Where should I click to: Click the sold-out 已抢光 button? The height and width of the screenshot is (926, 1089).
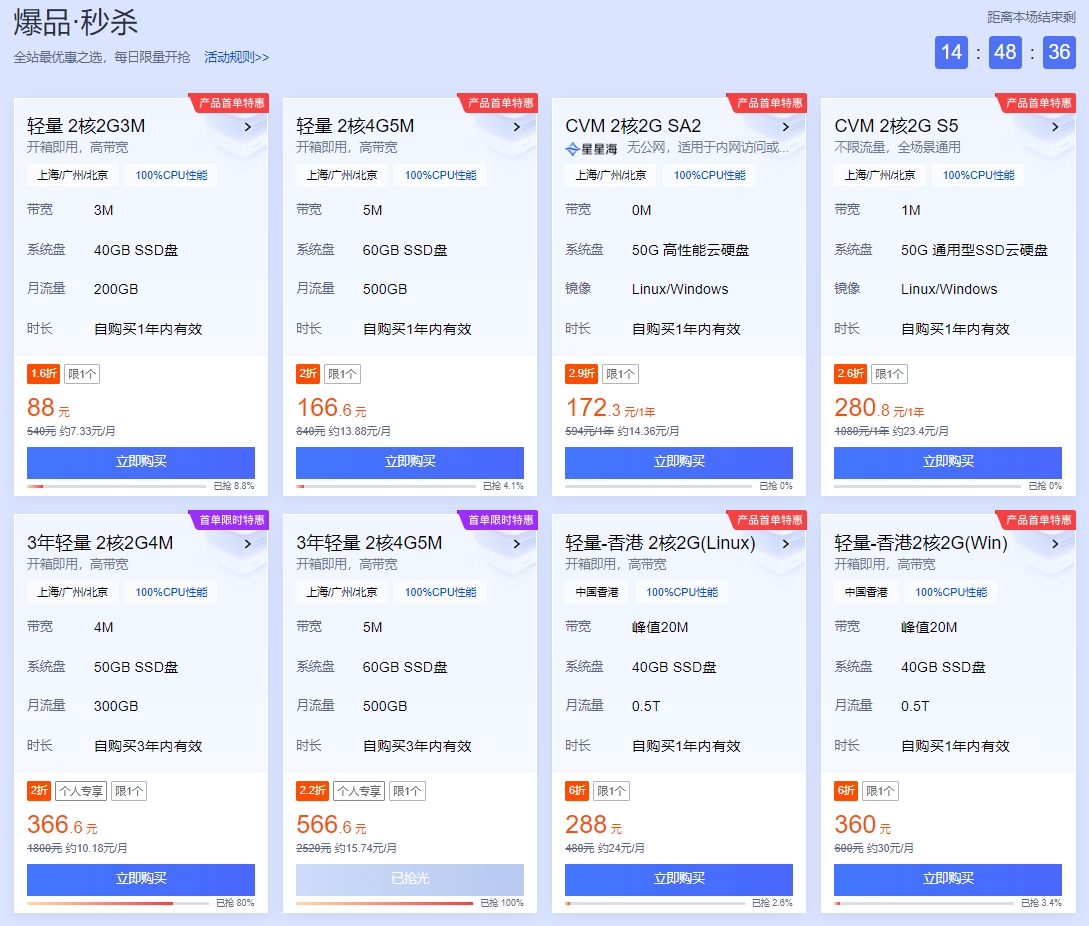410,879
